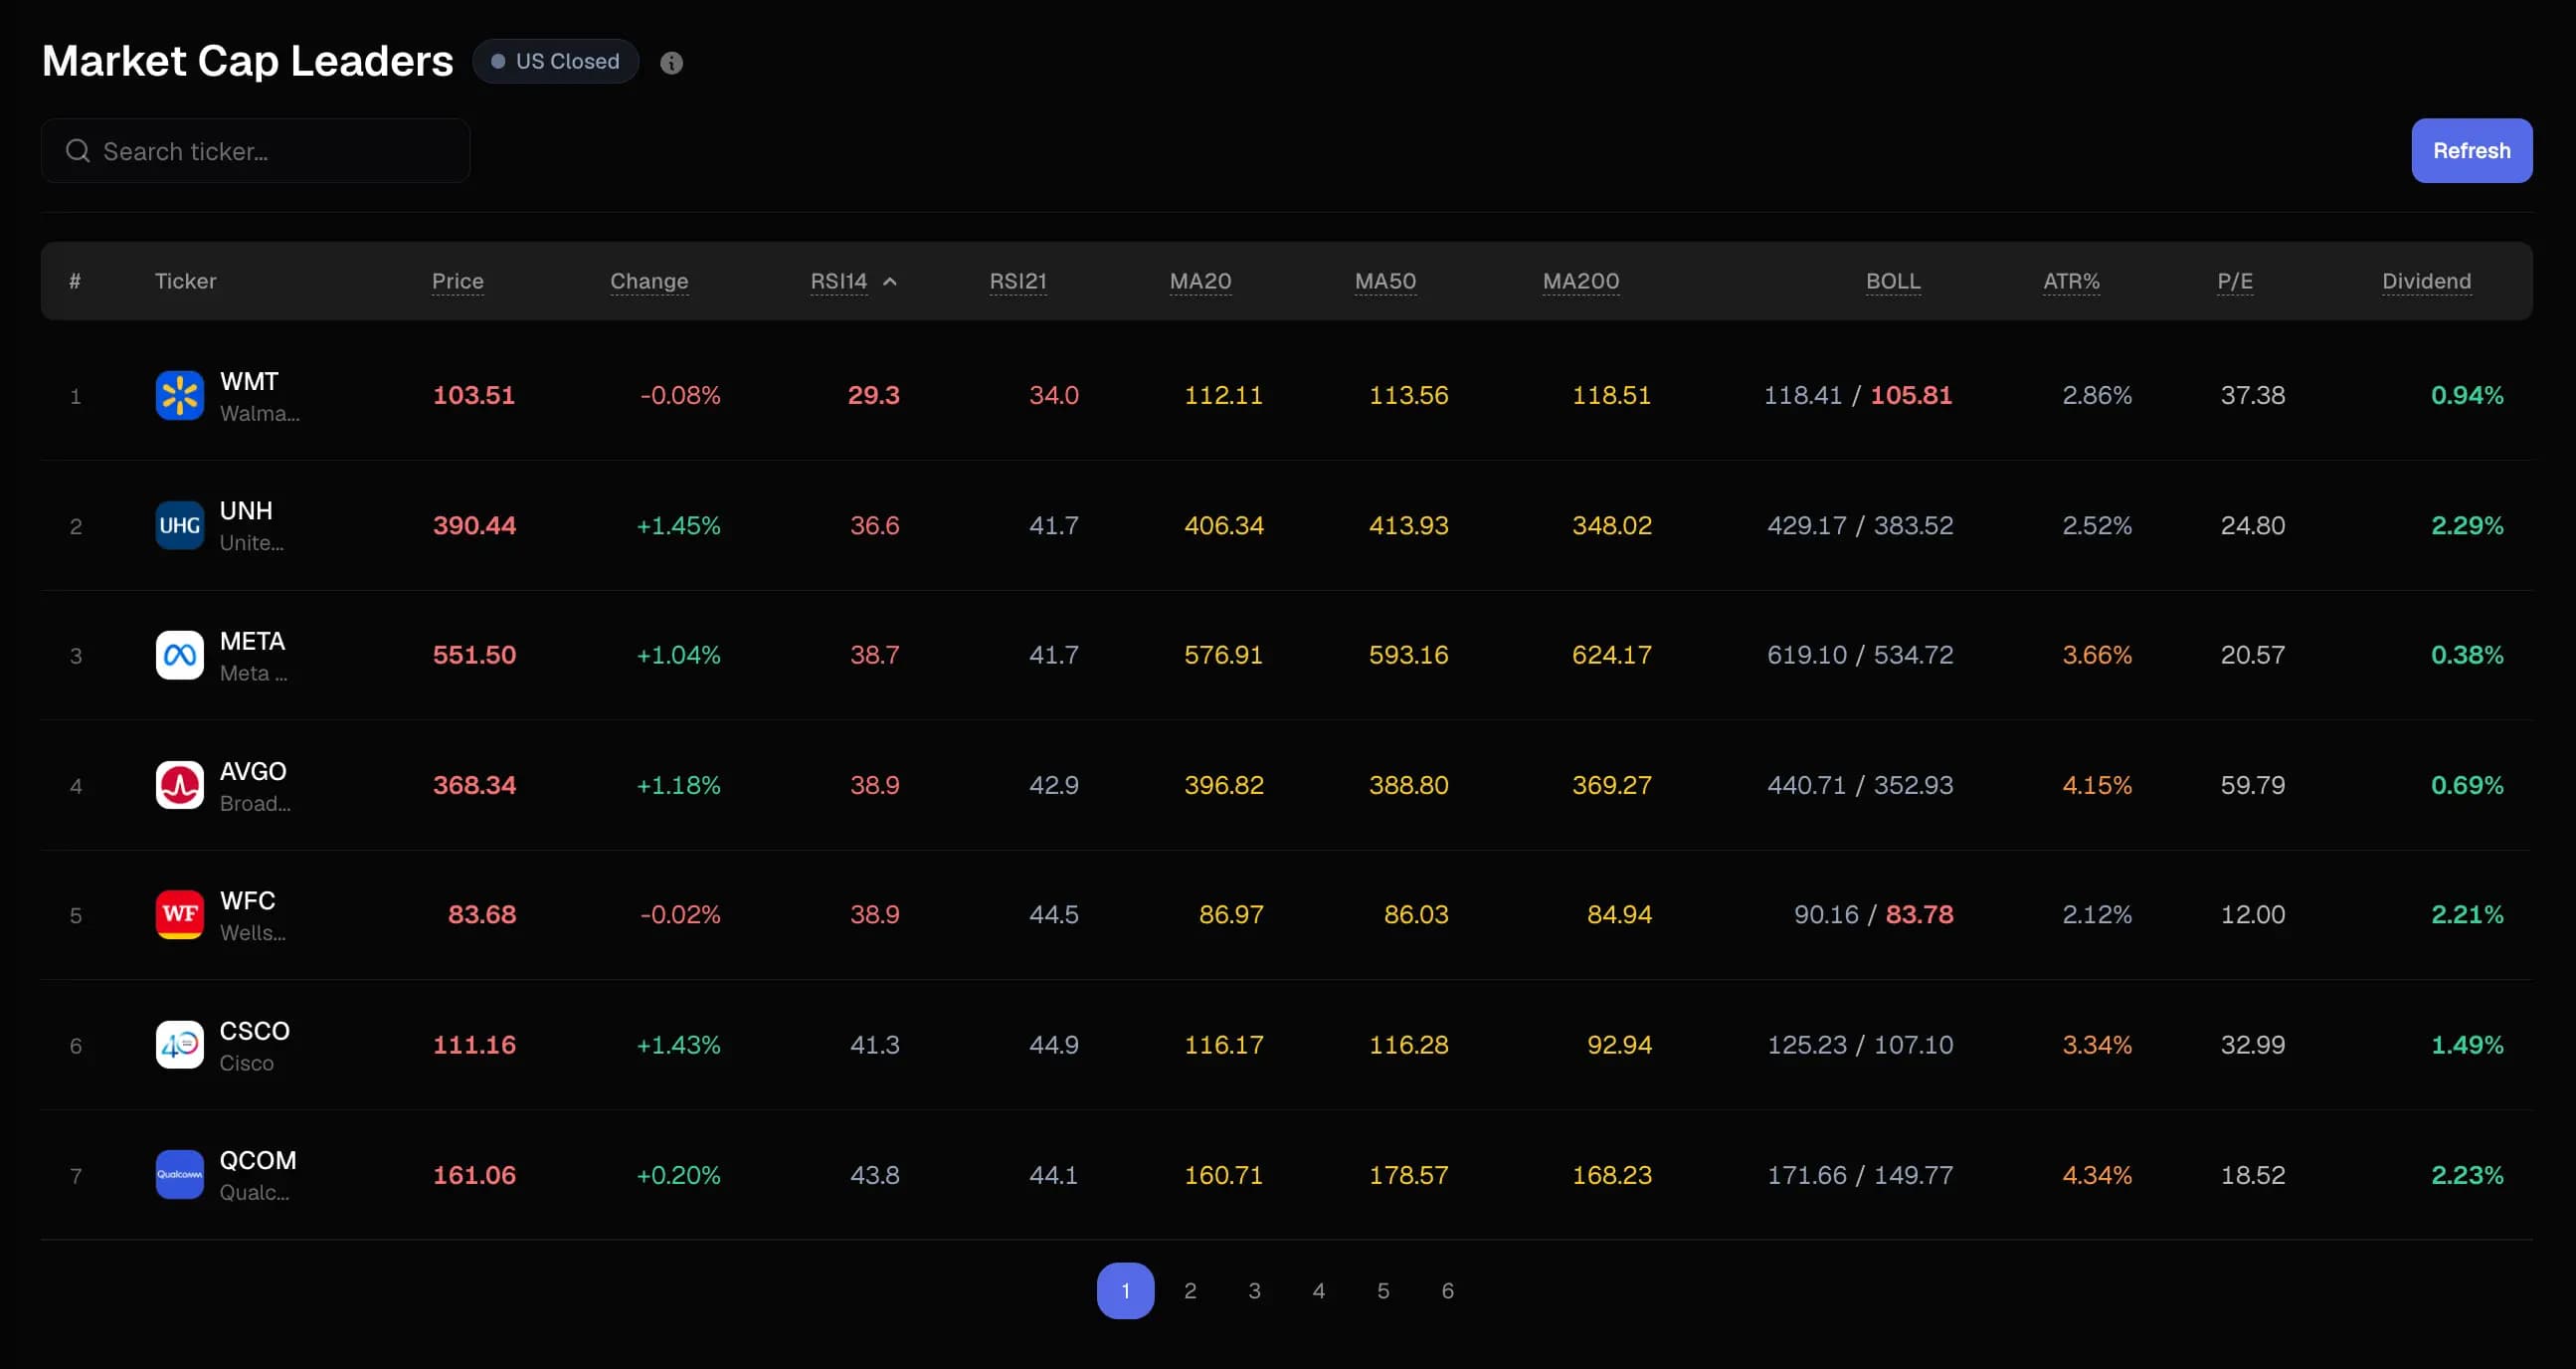The image size is (2576, 1369).
Task: Click the UnitedHealth UHG logo icon
Action: tap(180, 525)
